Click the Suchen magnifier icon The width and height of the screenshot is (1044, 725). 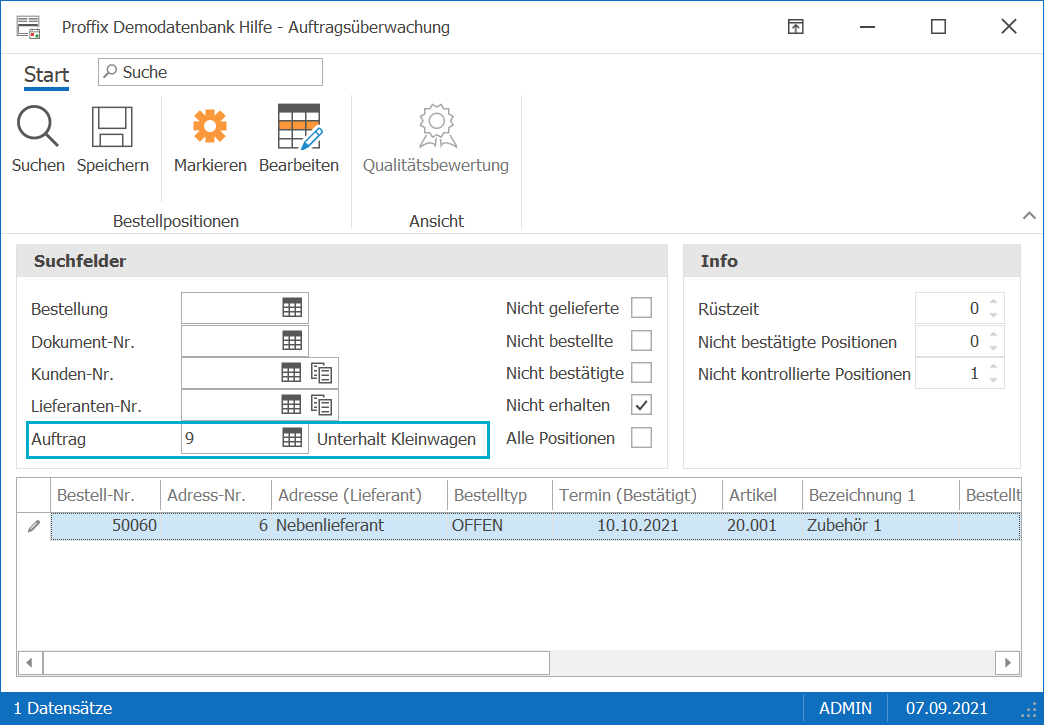point(37,126)
